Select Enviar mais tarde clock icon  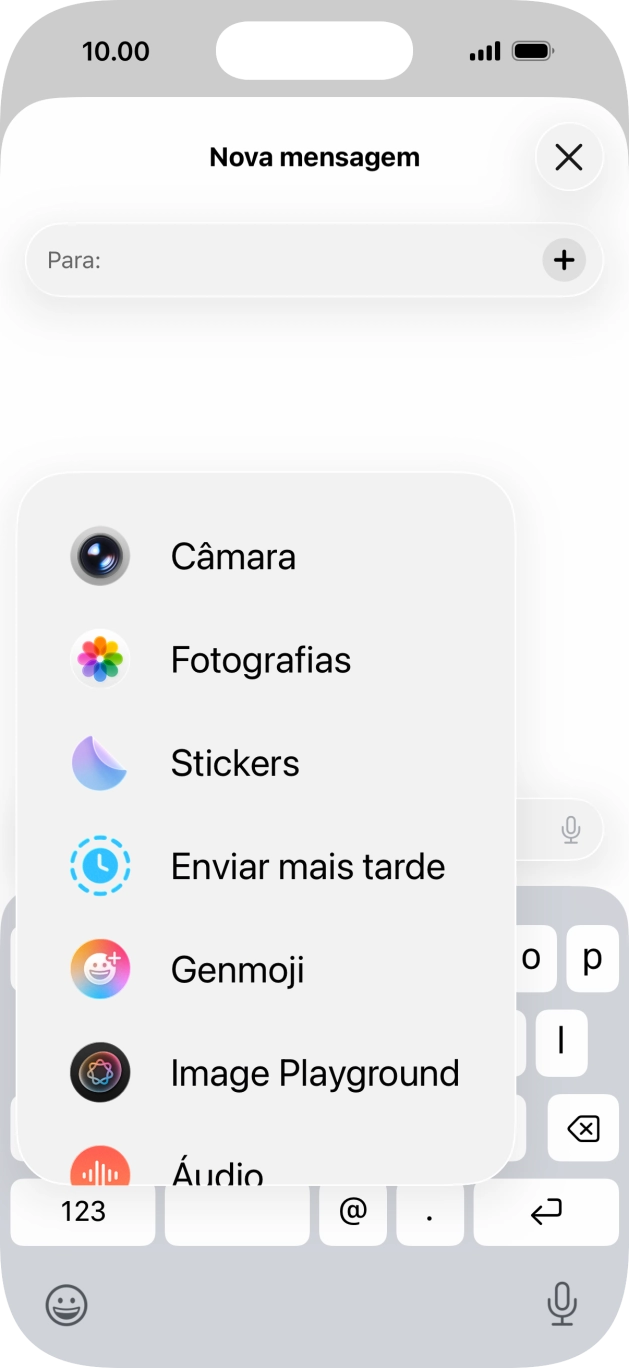100,866
